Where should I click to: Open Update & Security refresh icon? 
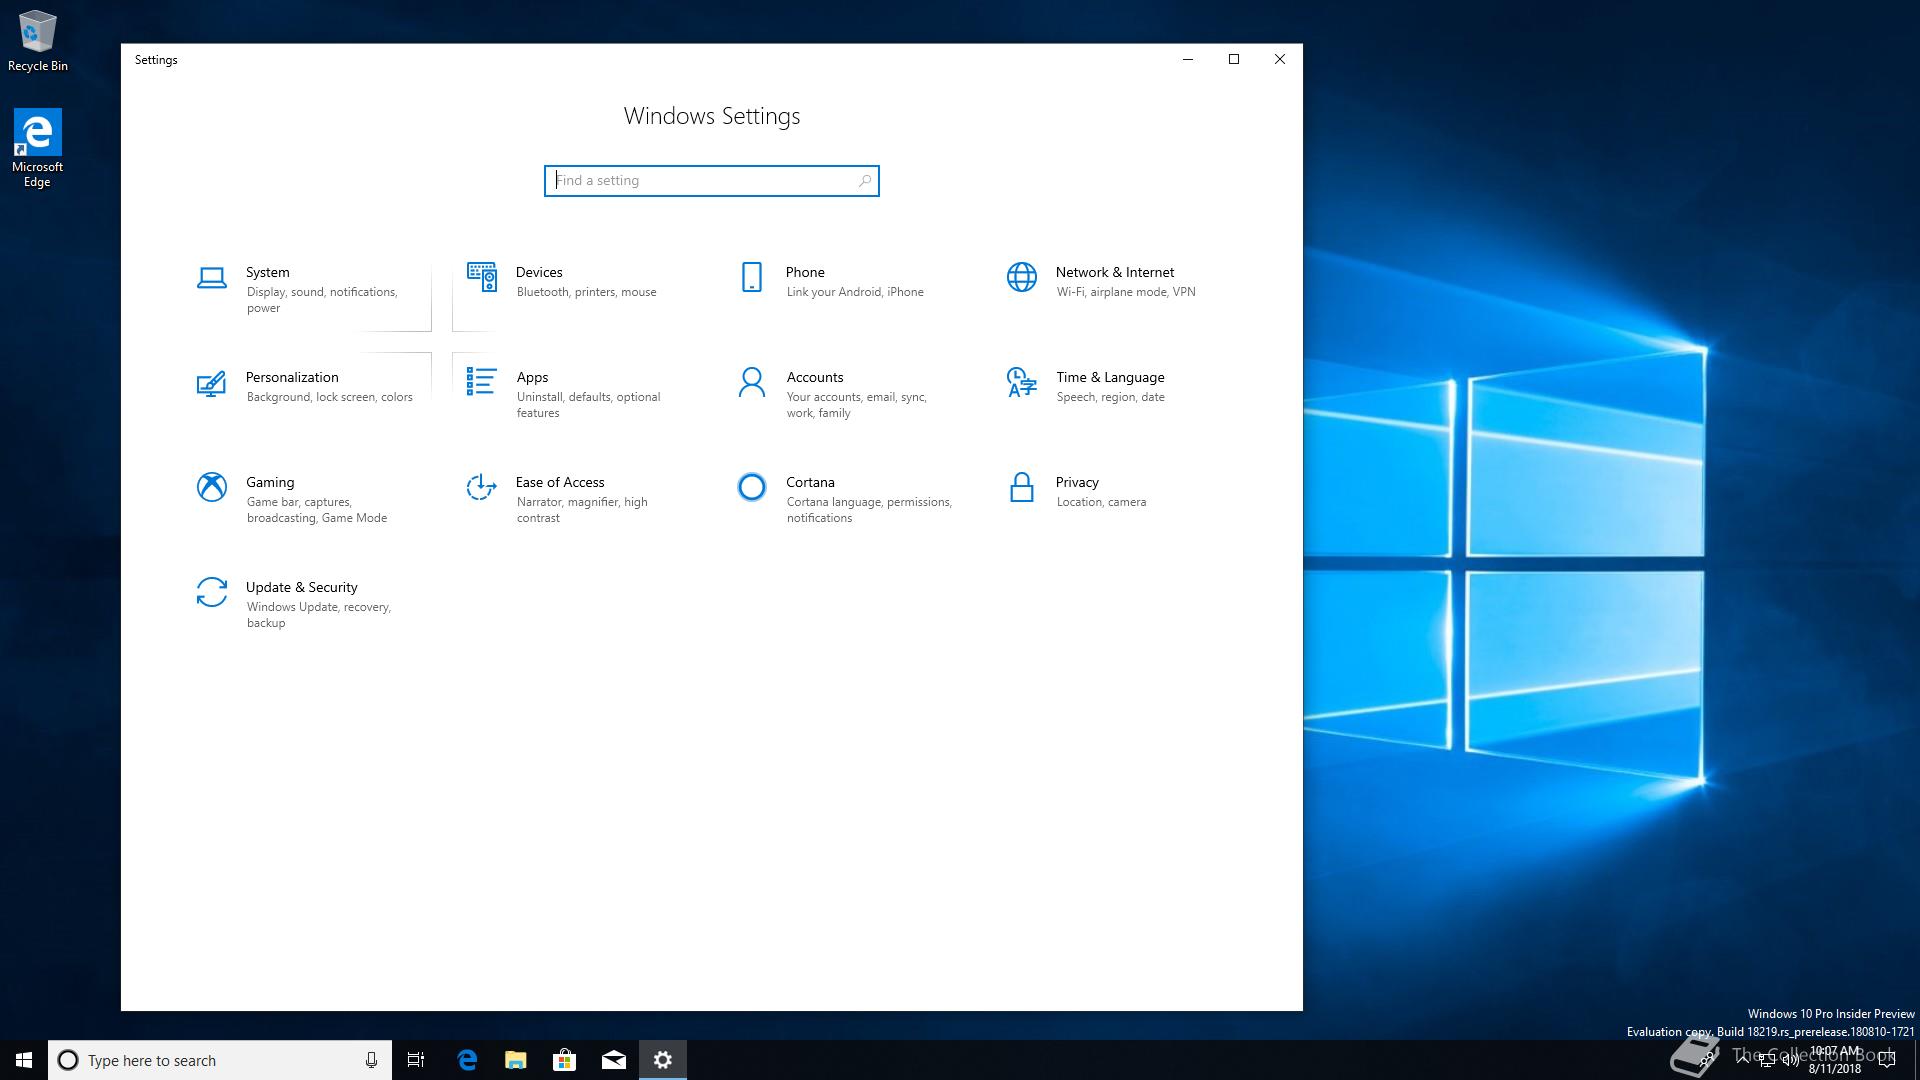click(x=211, y=592)
